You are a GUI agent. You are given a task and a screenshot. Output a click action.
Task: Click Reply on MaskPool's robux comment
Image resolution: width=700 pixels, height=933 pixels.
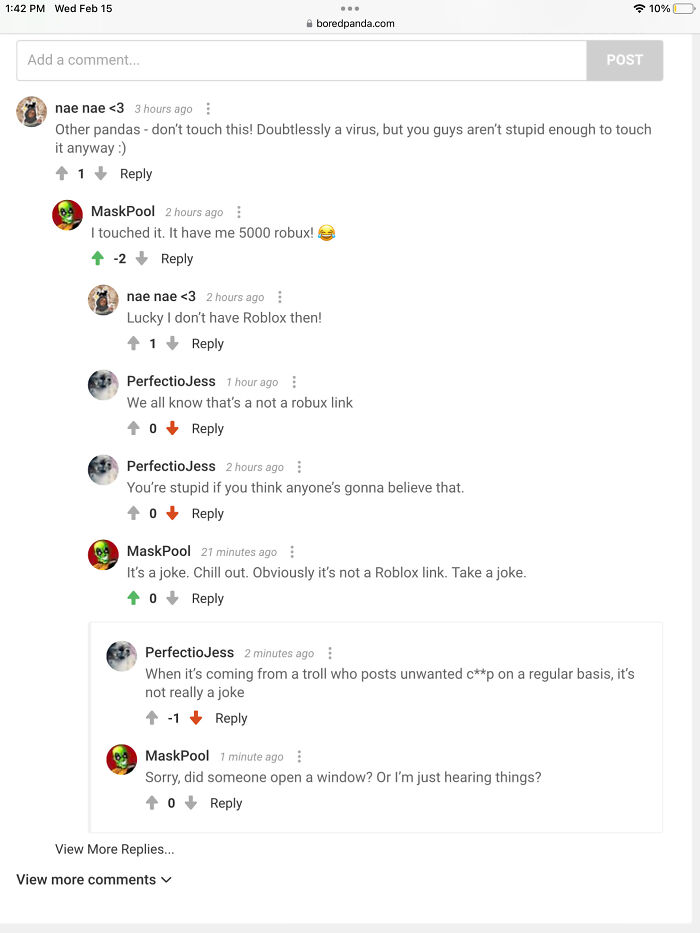tap(176, 259)
